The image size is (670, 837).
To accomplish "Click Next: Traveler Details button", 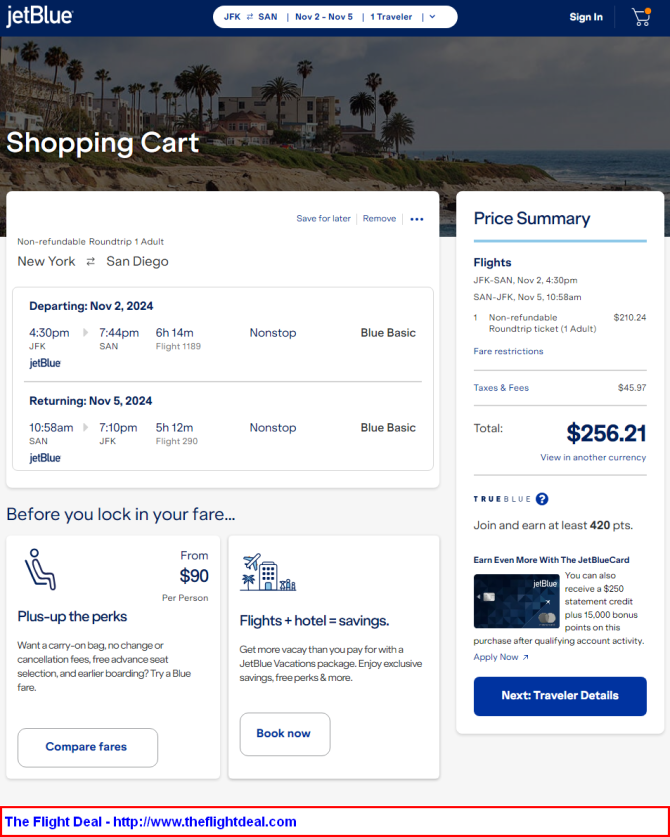I will [560, 696].
